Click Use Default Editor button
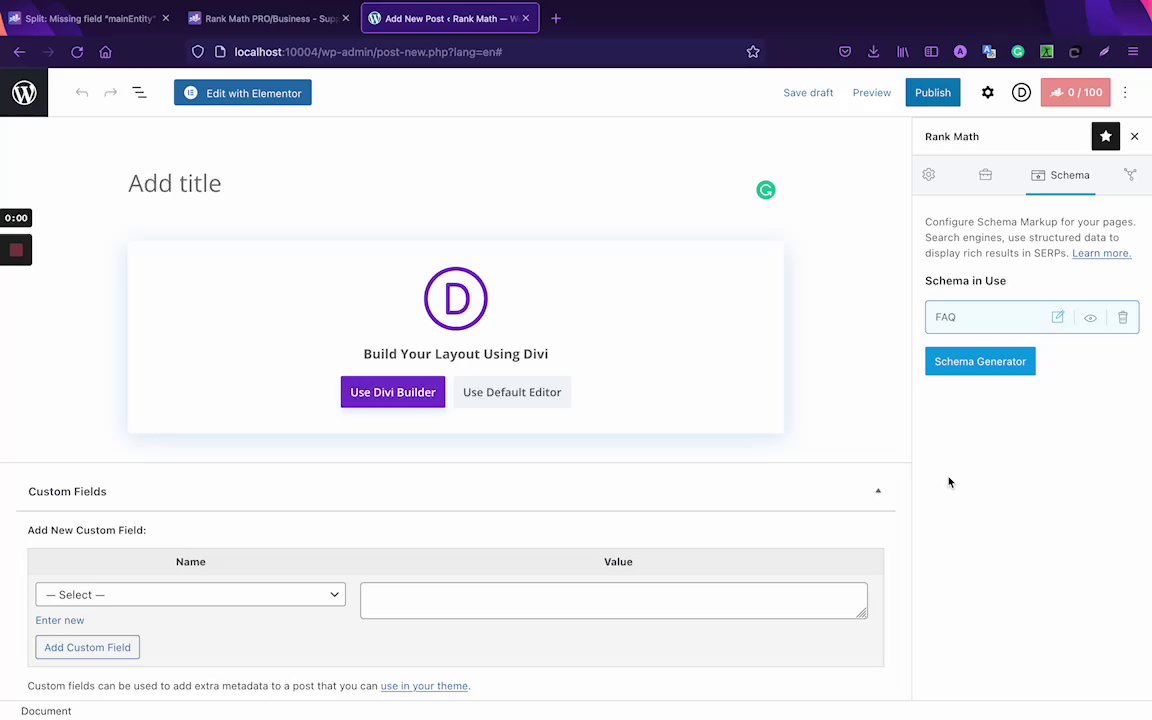 [512, 392]
